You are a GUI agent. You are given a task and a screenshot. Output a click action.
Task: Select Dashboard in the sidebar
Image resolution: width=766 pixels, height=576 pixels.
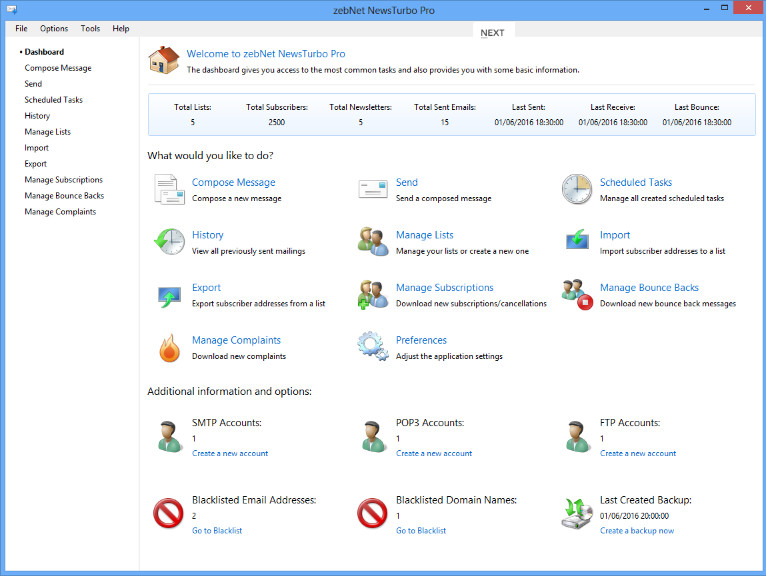click(x=44, y=52)
